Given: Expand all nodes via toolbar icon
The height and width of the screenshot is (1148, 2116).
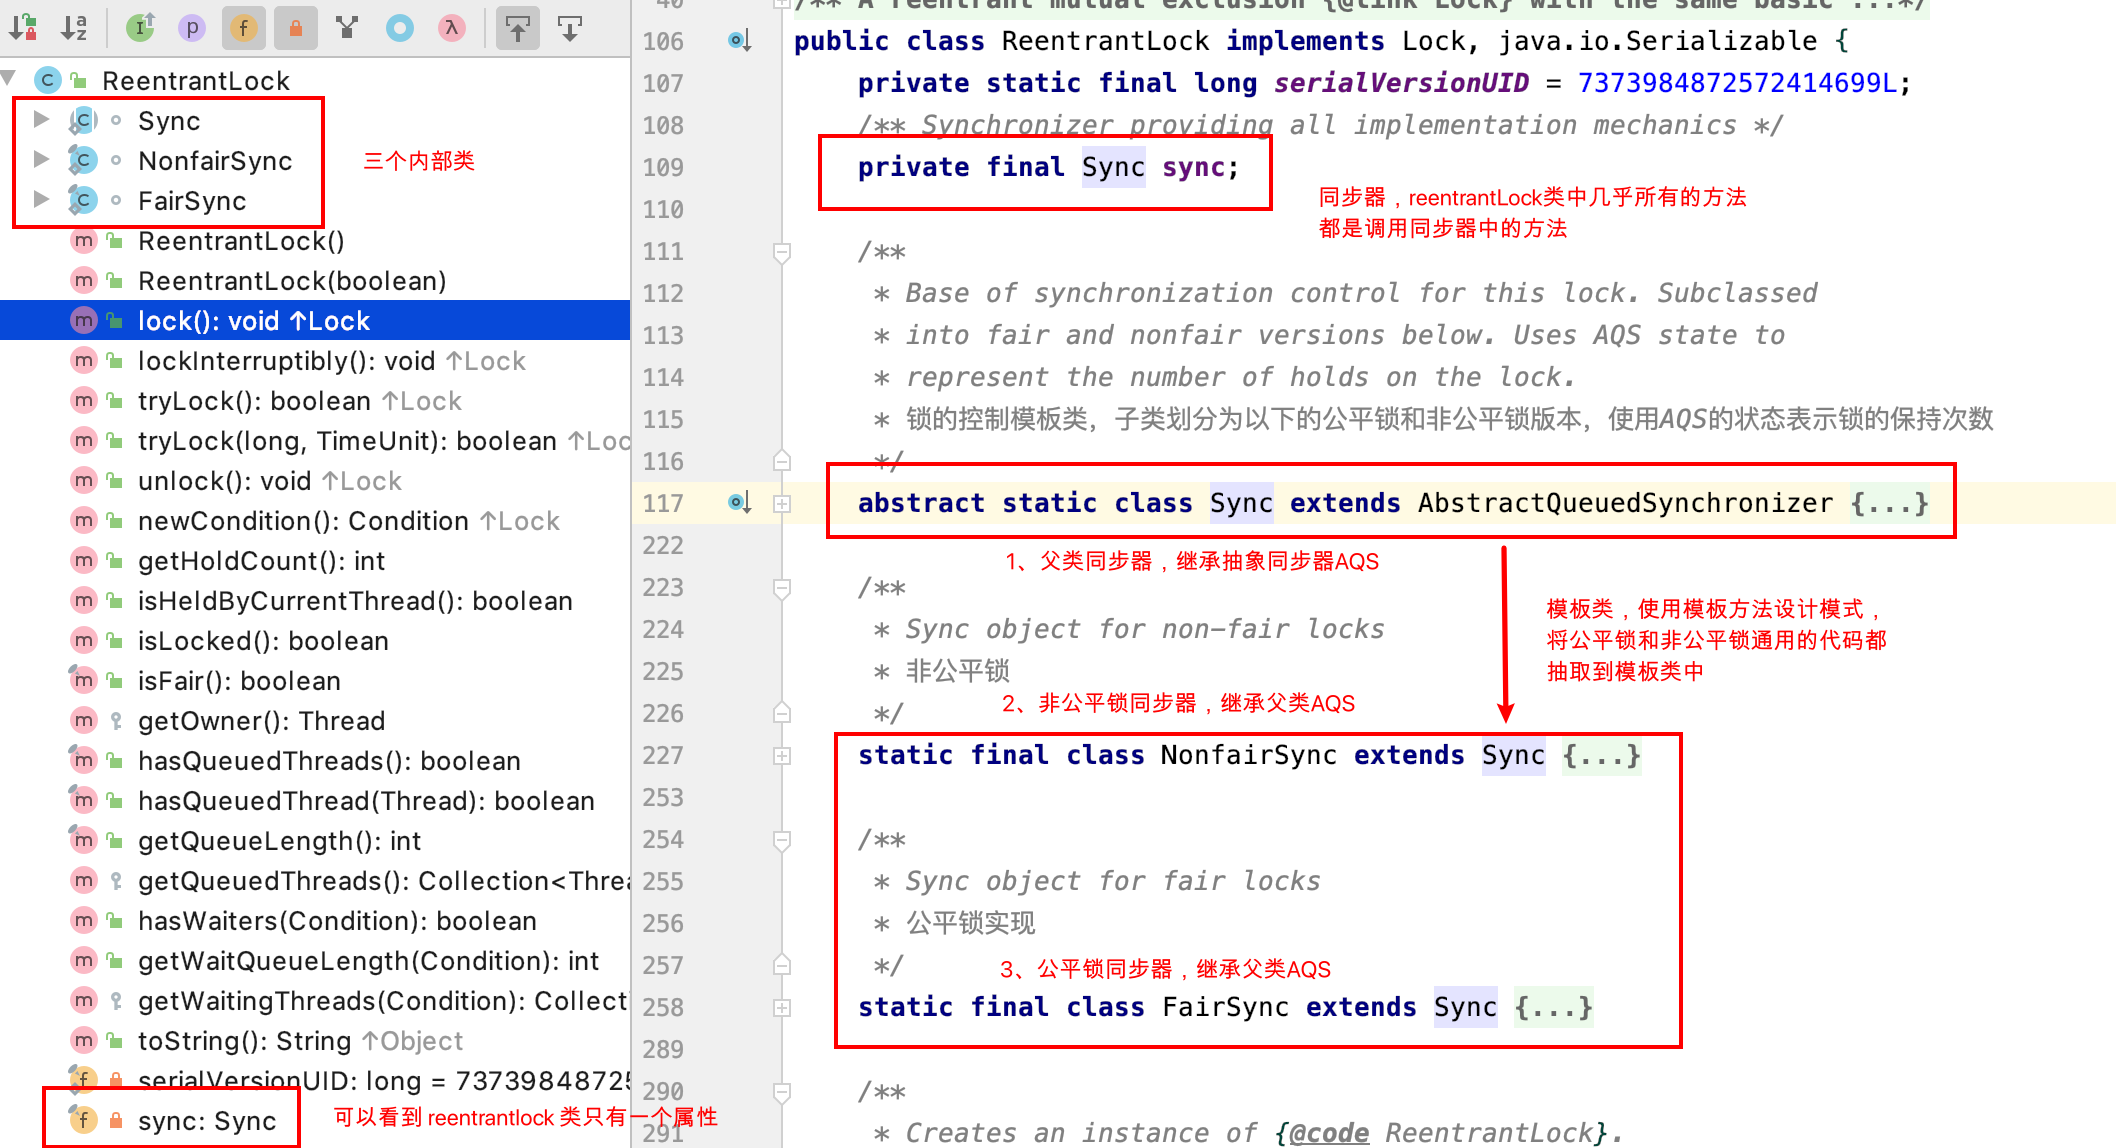Looking at the screenshot, I should click(518, 28).
